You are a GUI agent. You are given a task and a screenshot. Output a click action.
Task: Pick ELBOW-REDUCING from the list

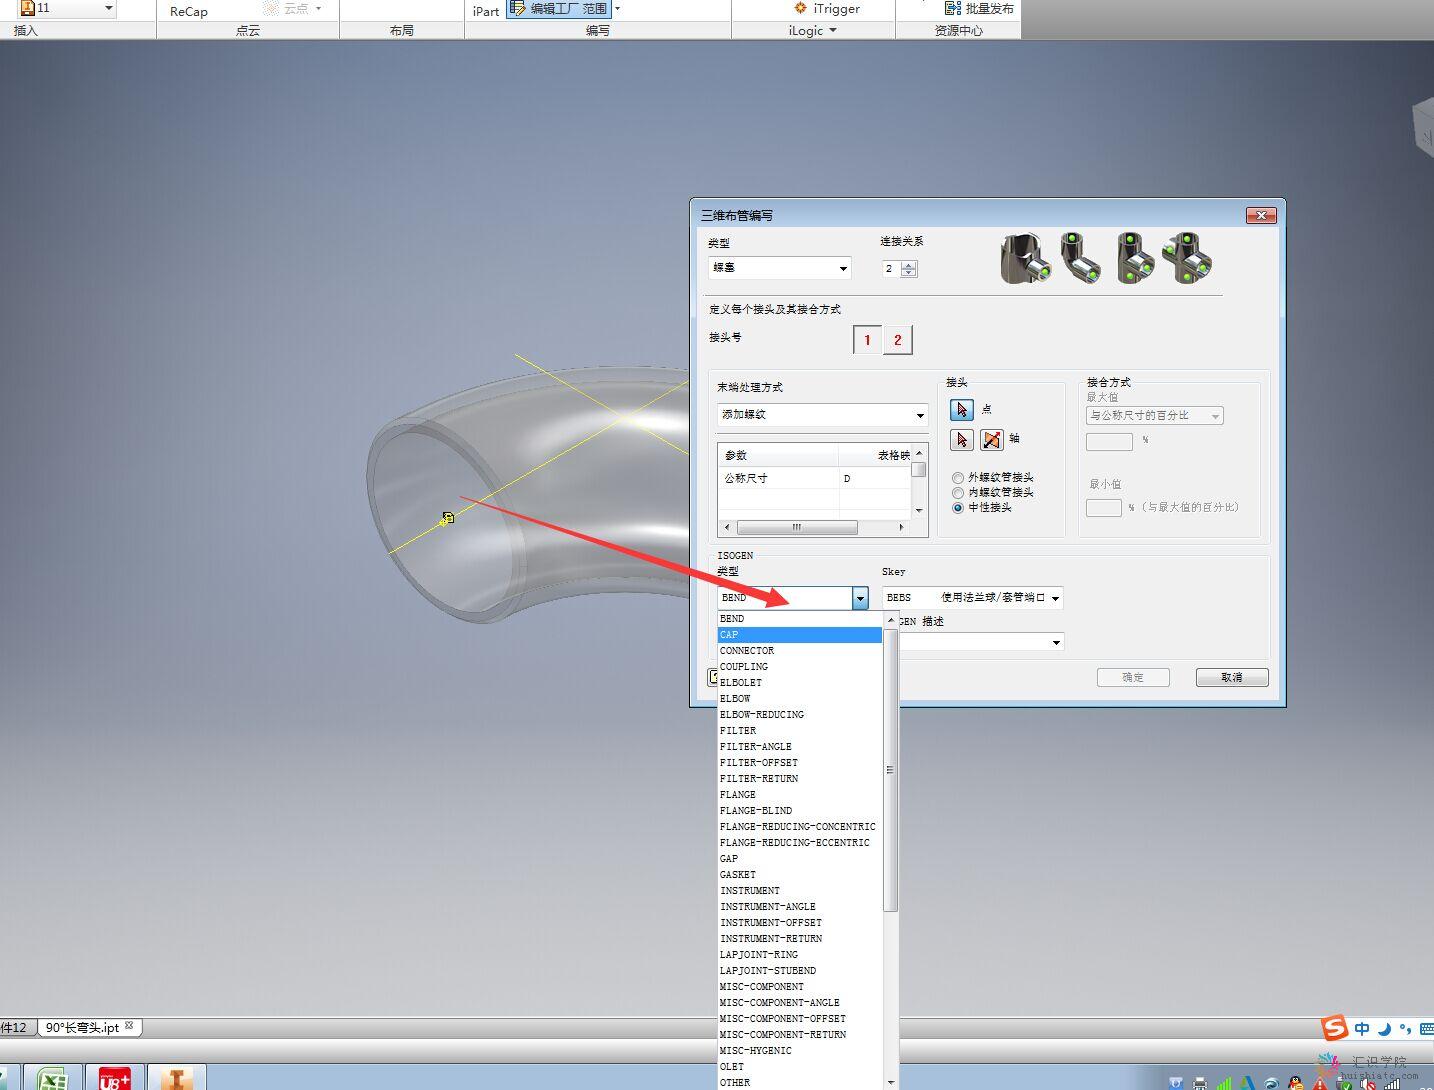[x=800, y=715]
